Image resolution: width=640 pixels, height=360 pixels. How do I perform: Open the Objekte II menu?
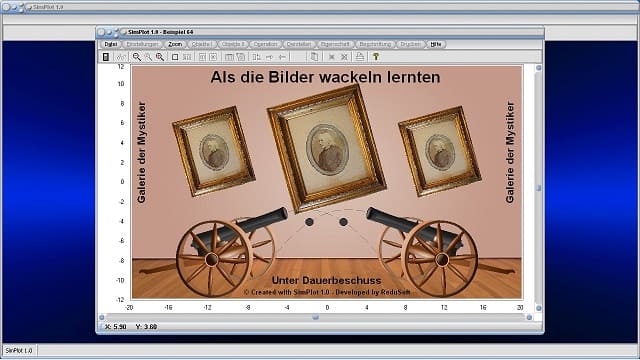click(x=233, y=44)
